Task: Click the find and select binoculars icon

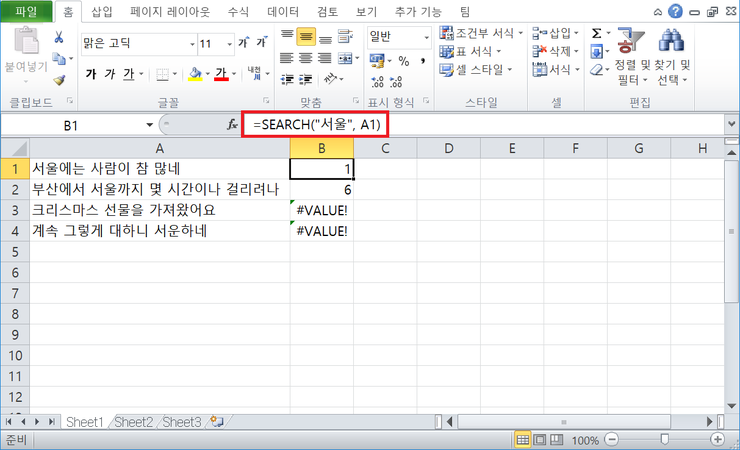Action: (x=670, y=44)
